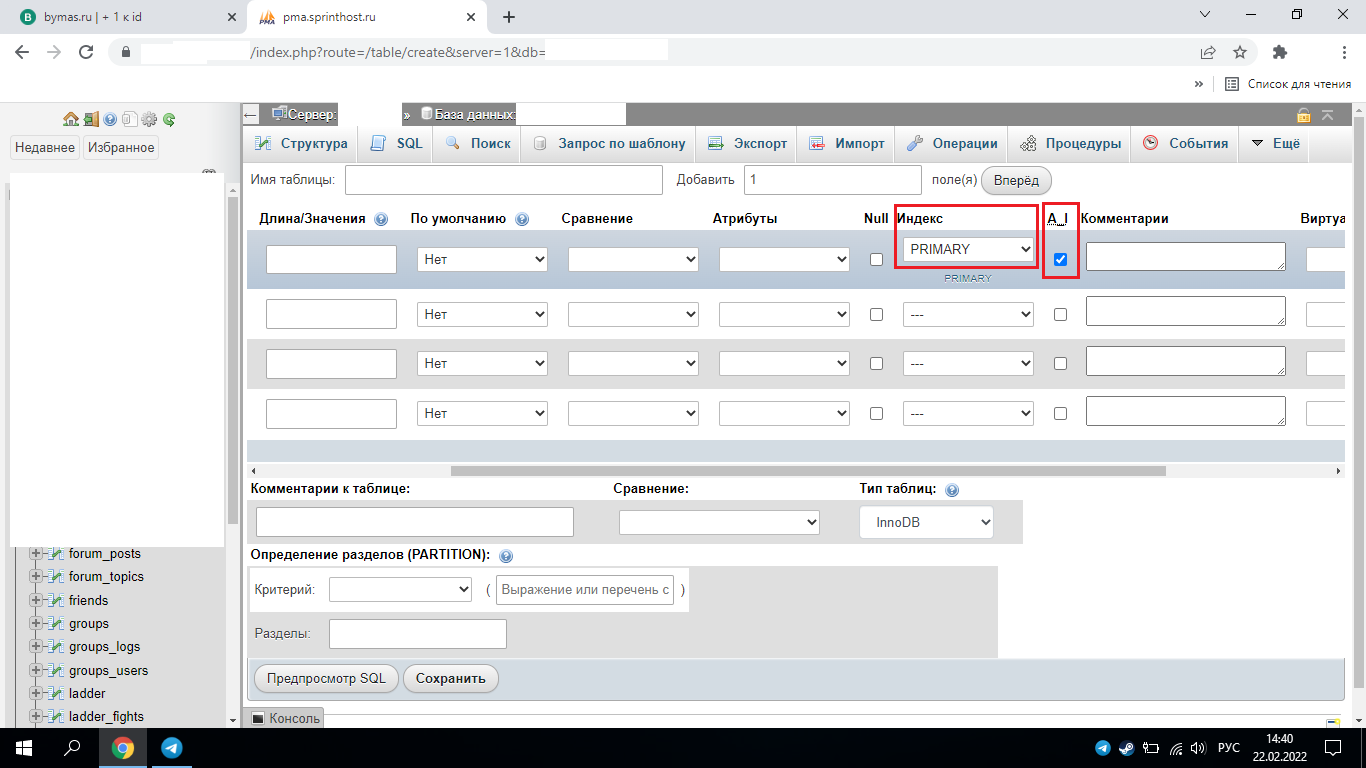
Task: Click help icon beside Тип таблиц label
Action: click(951, 490)
